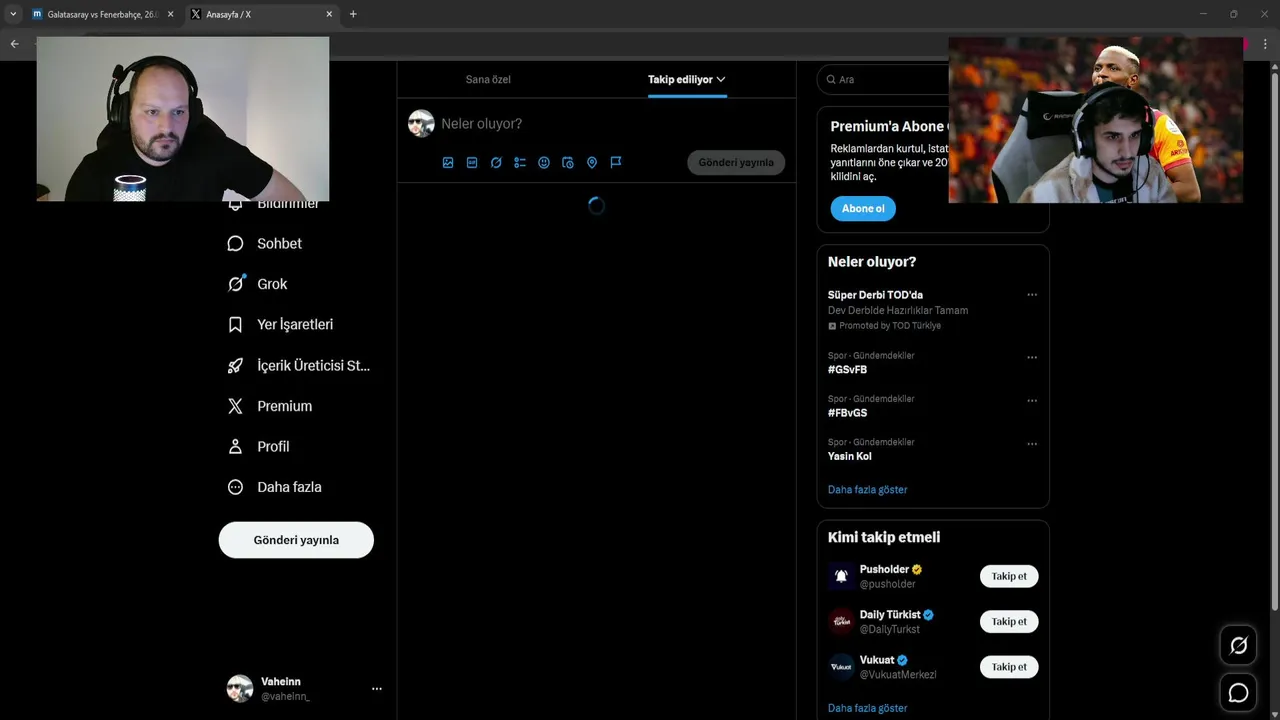
Task: Open Daily Türkist's profile avatar
Action: (x=841, y=621)
